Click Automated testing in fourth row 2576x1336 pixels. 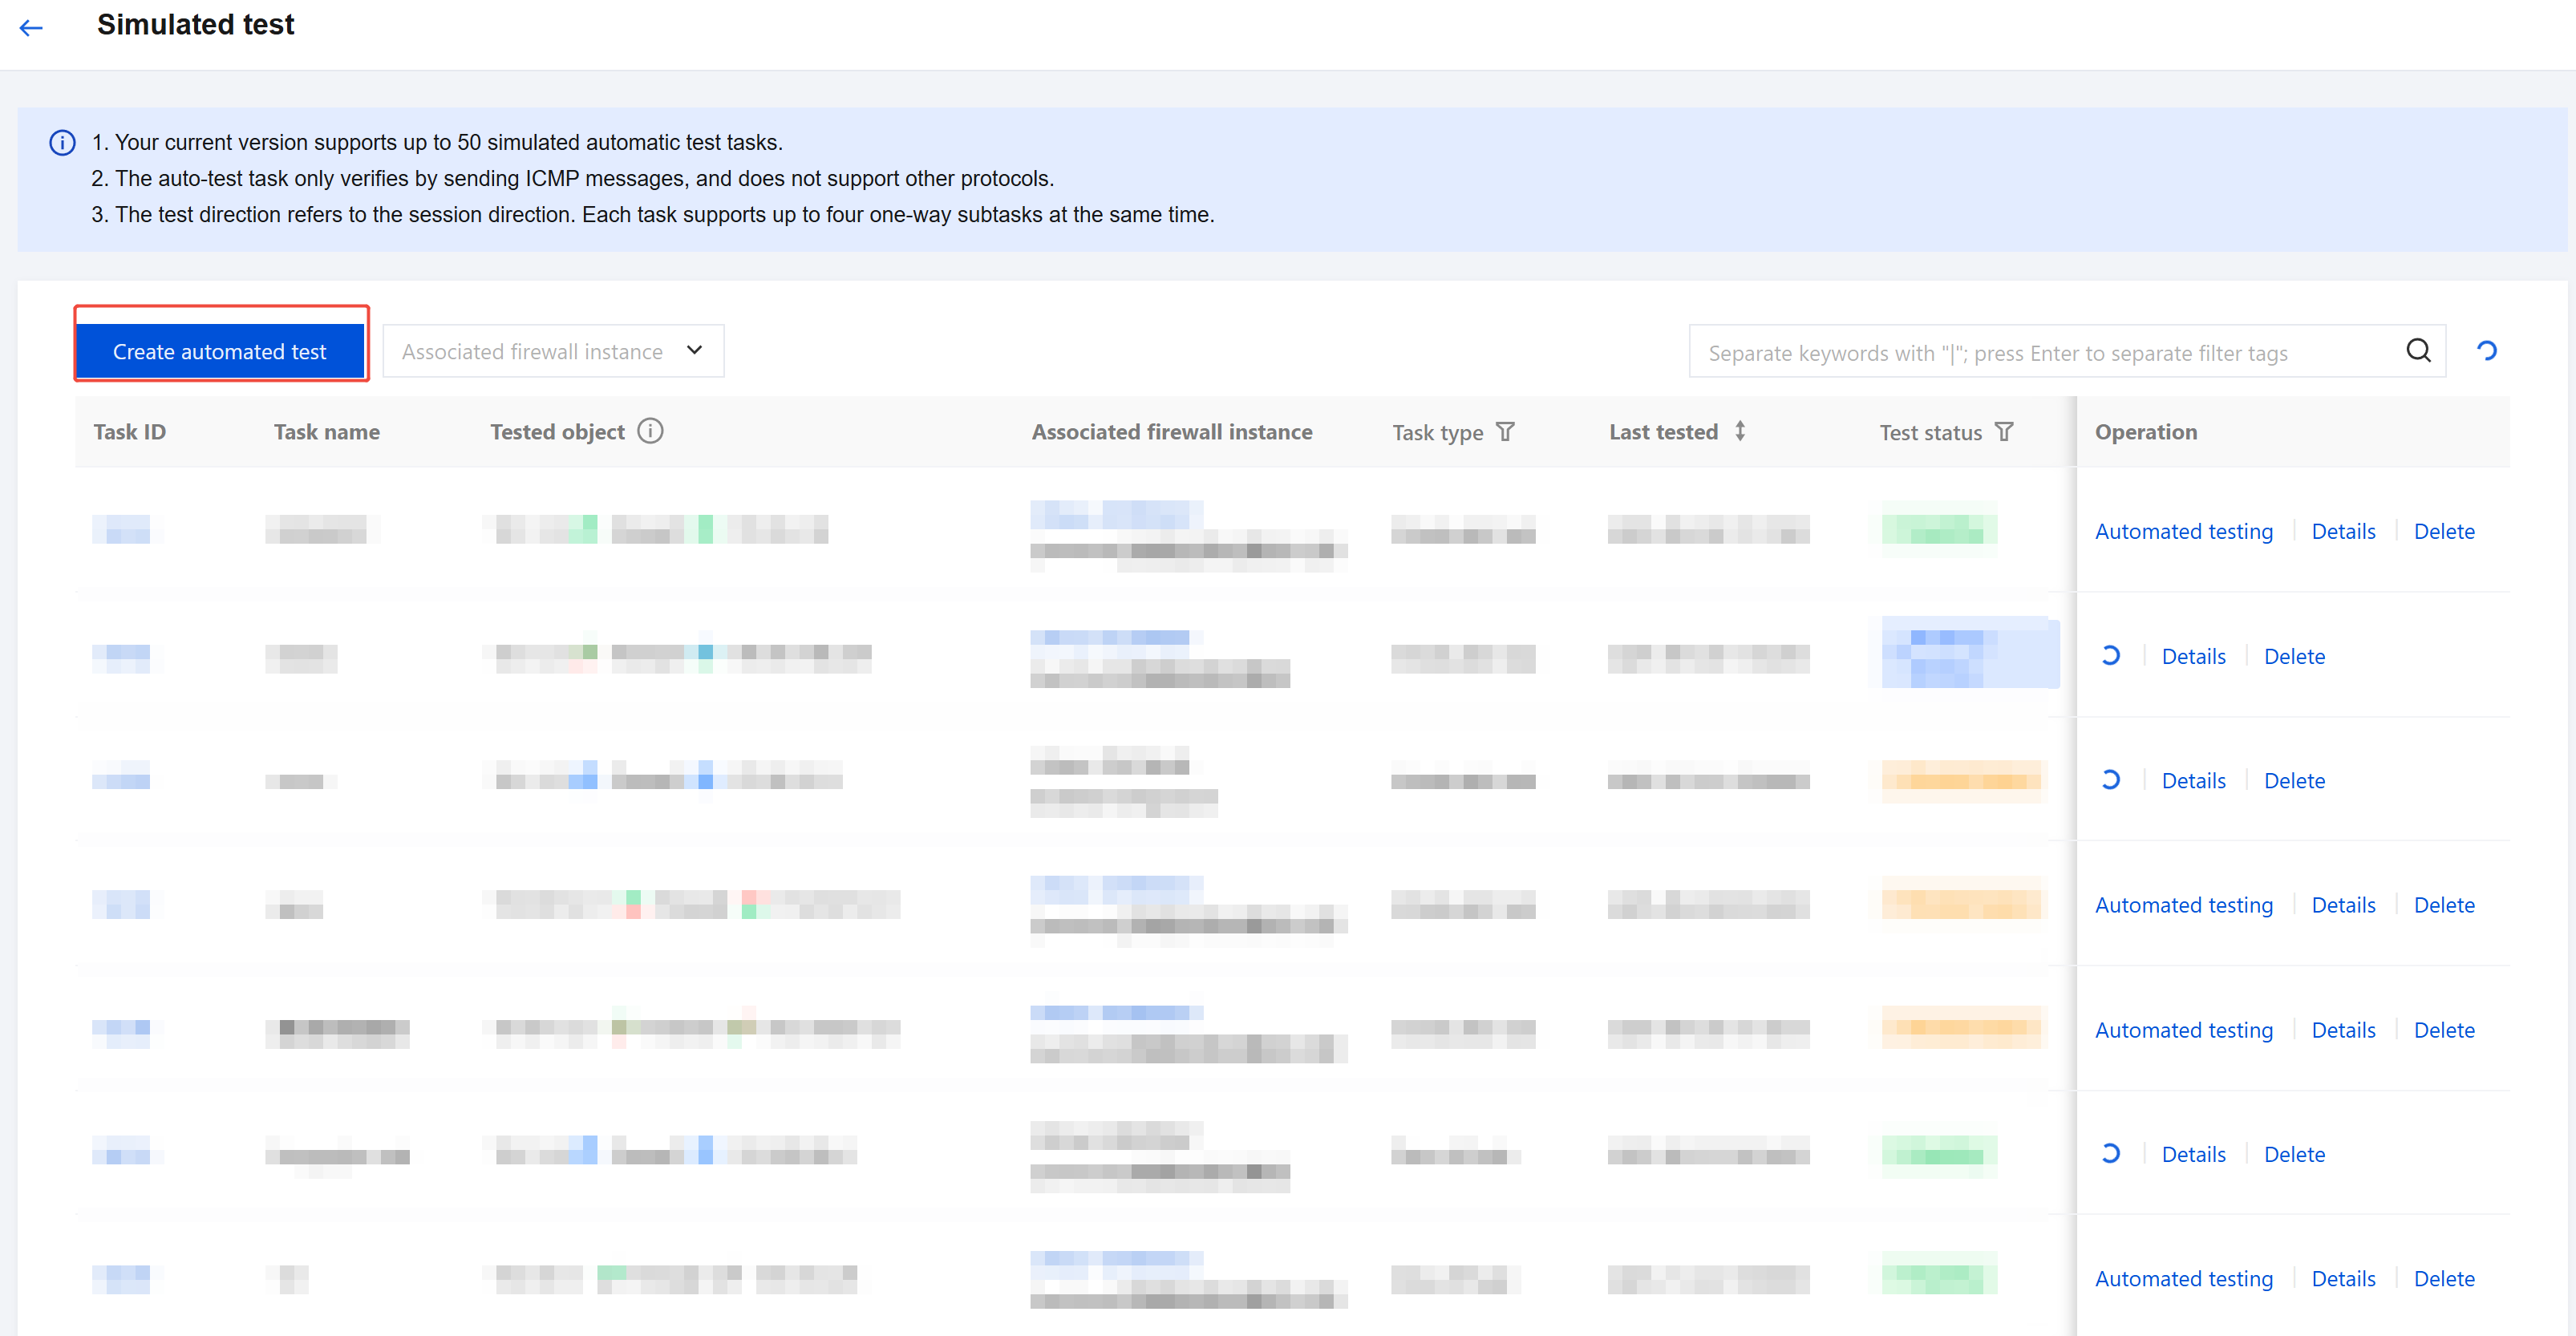[2184, 905]
